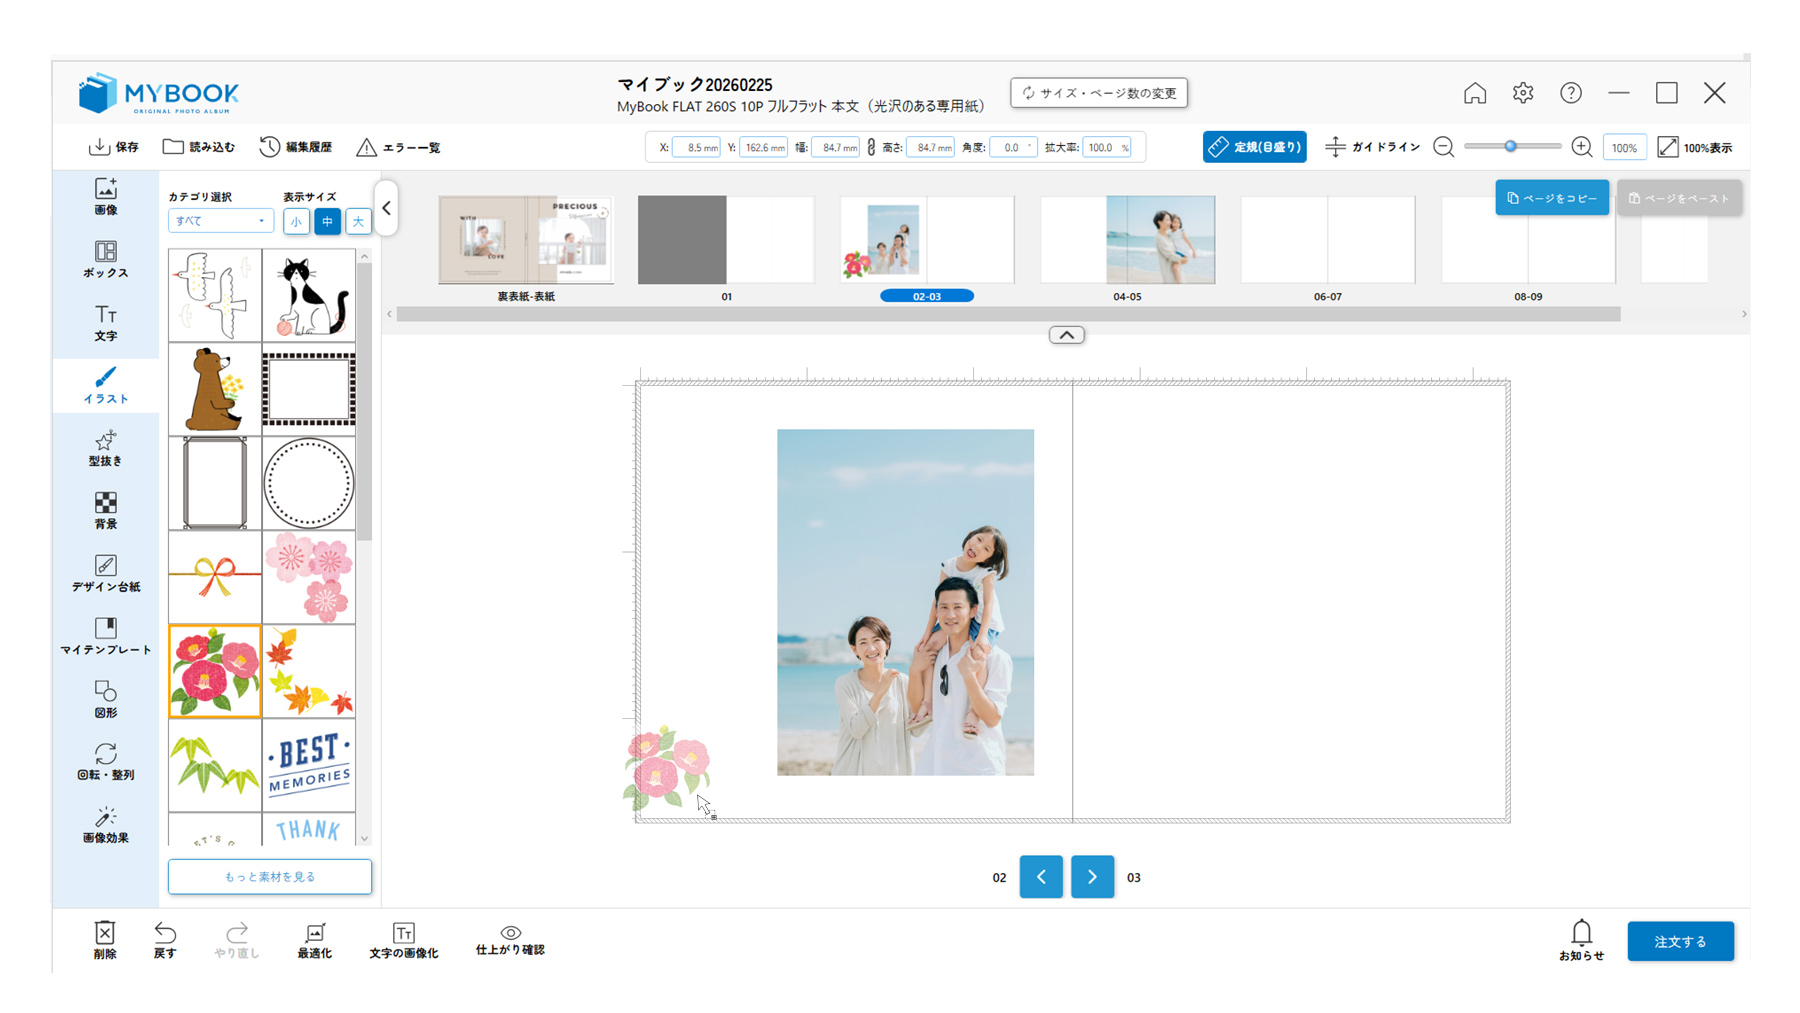Select the イラスト tab in sidebar
1800x1013 pixels.
105,385
